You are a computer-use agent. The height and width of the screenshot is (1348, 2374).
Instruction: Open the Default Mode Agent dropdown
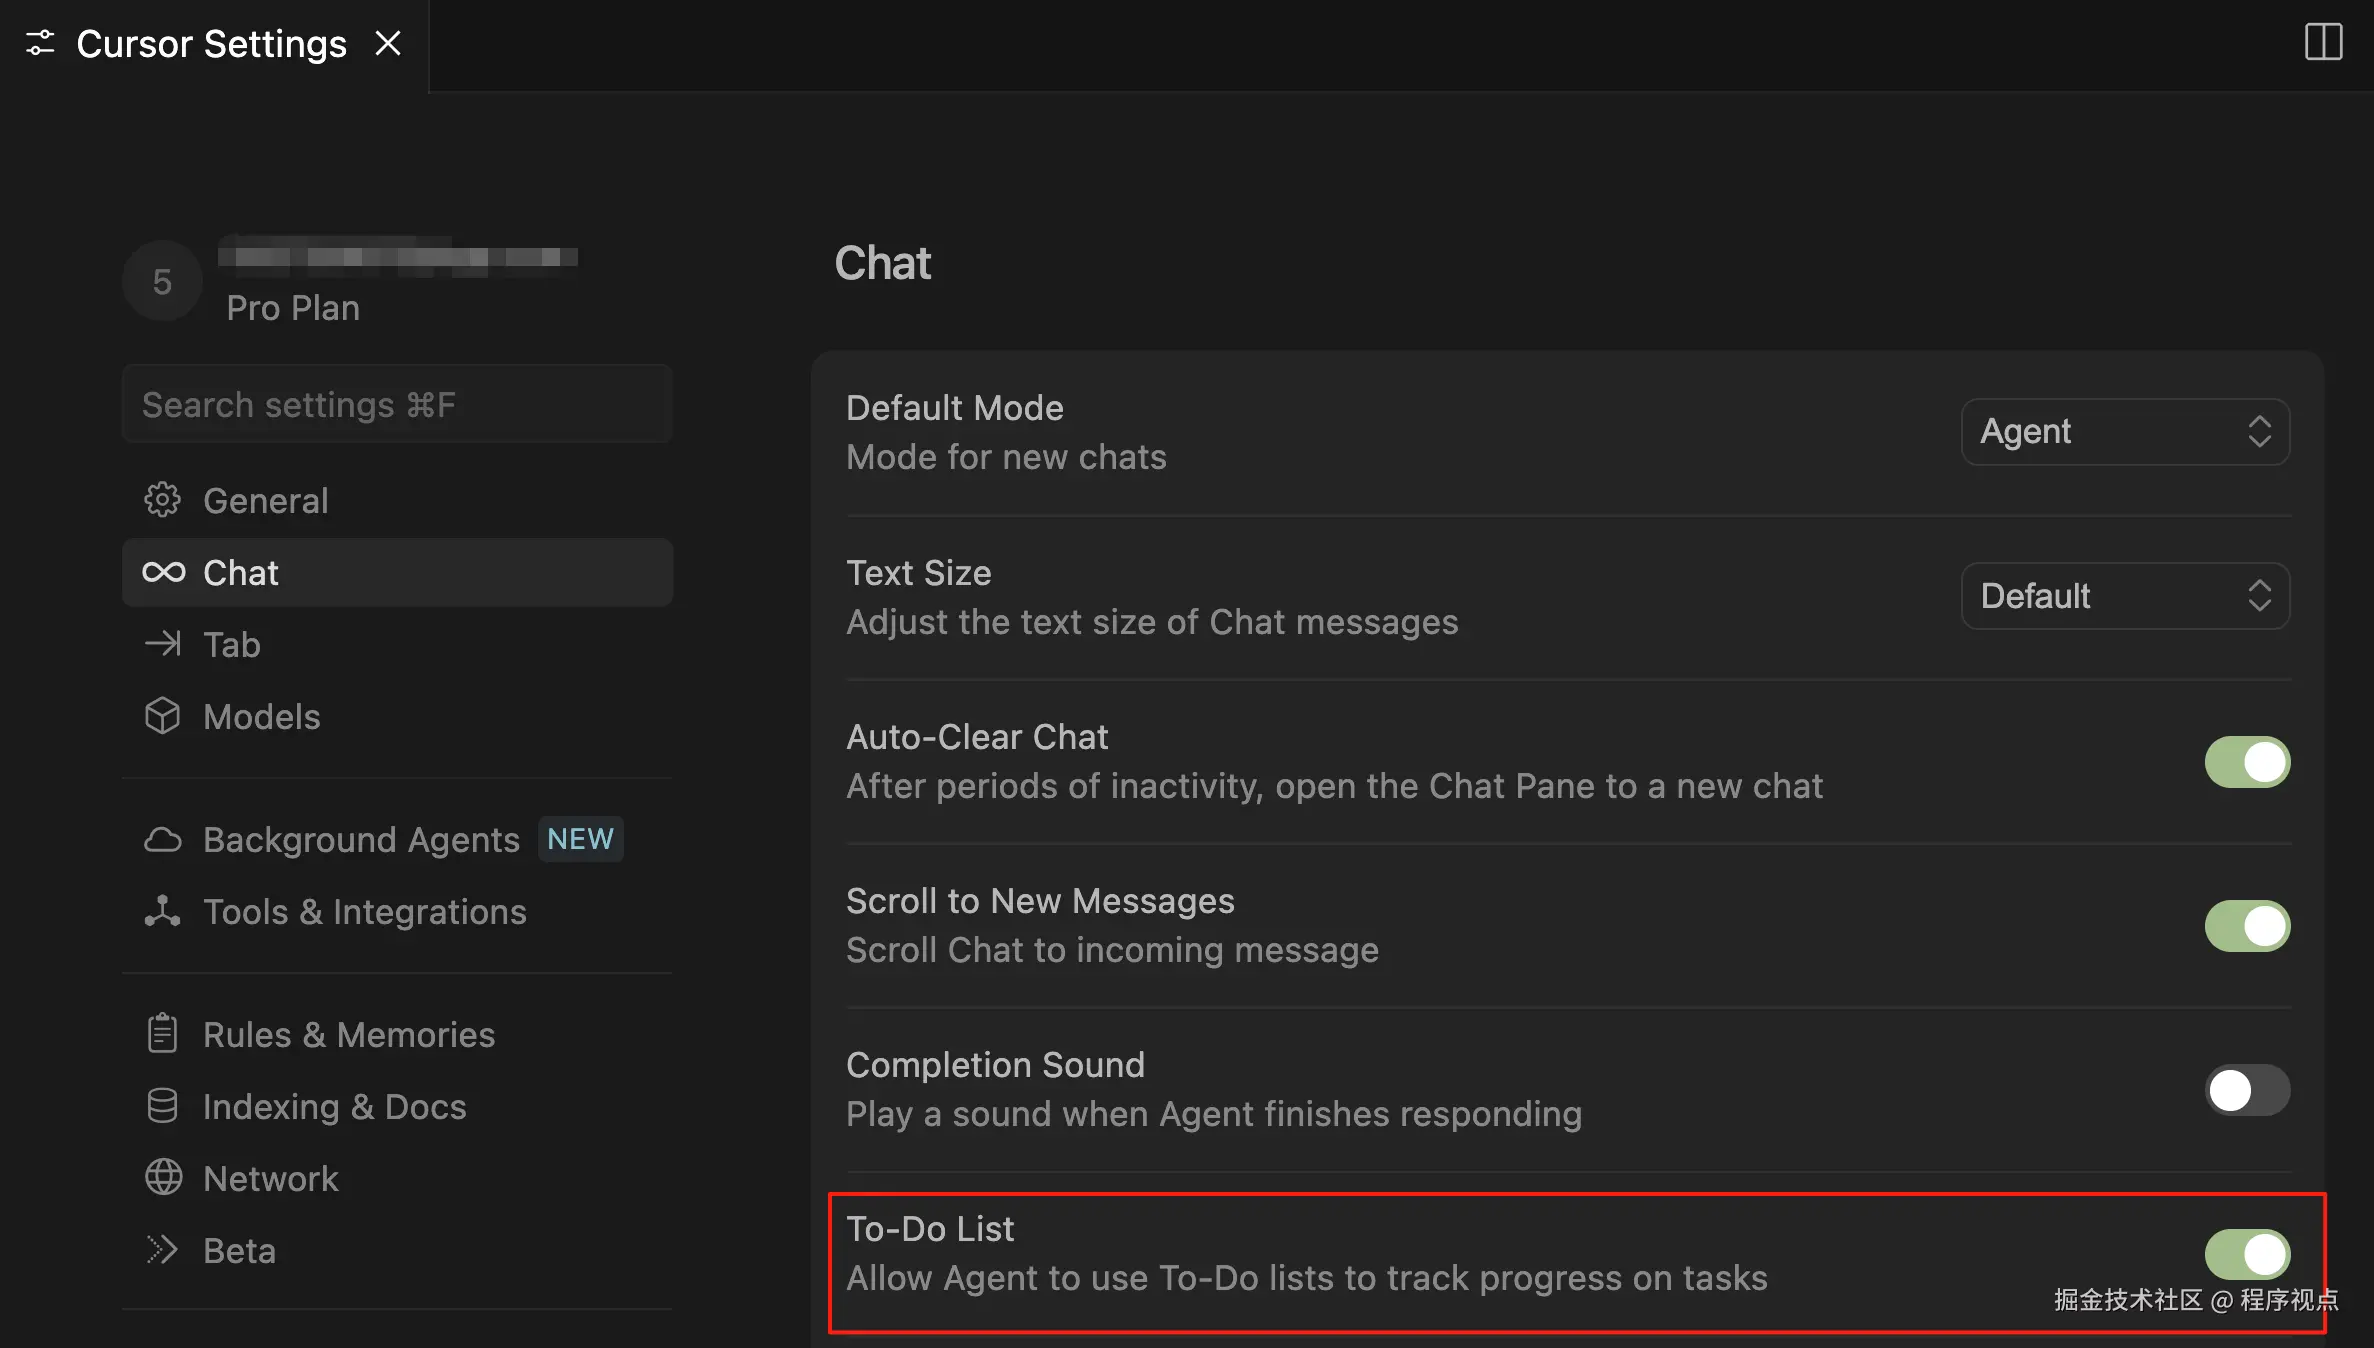pyautogui.click(x=2125, y=432)
